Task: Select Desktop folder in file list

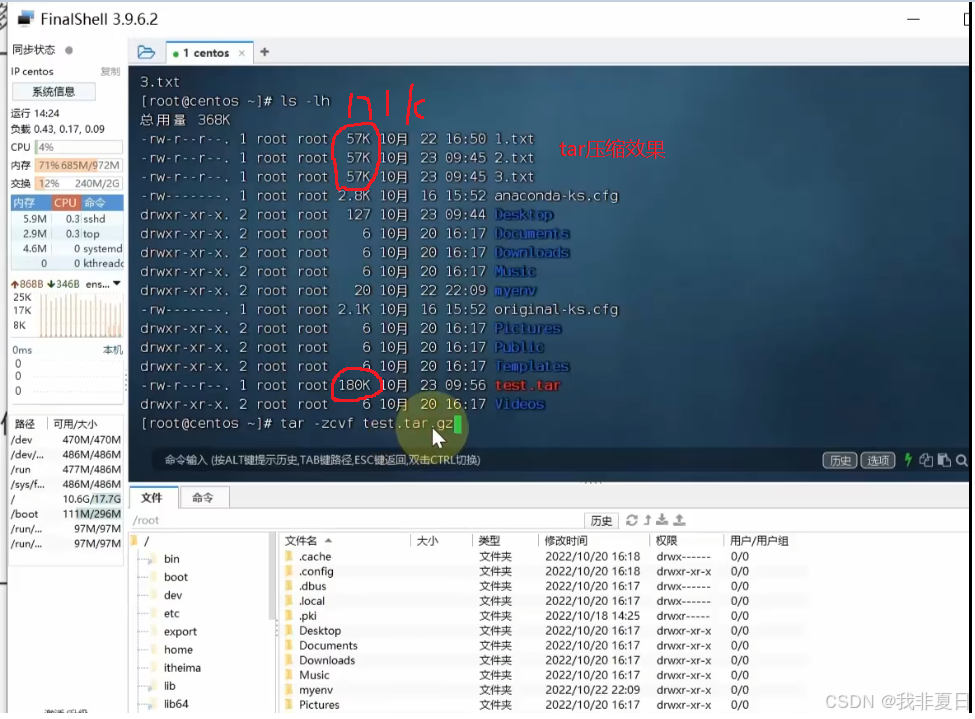Action: (320, 631)
